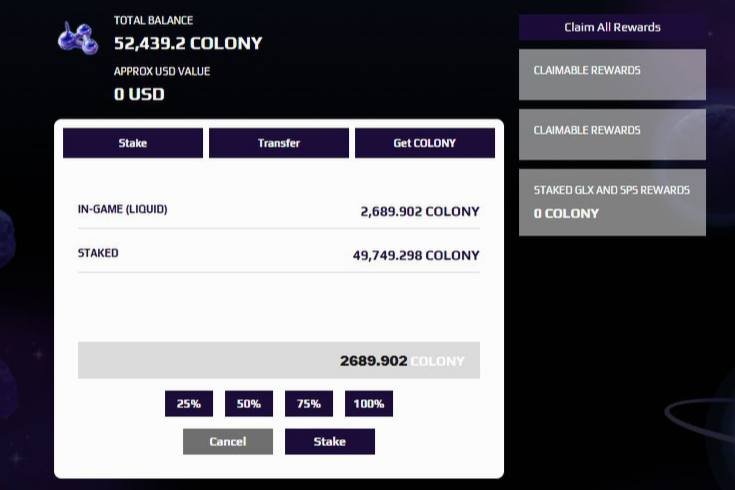Viewport: 735px width, 490px height.
Task: Open the Transfer tab
Action: (279, 143)
